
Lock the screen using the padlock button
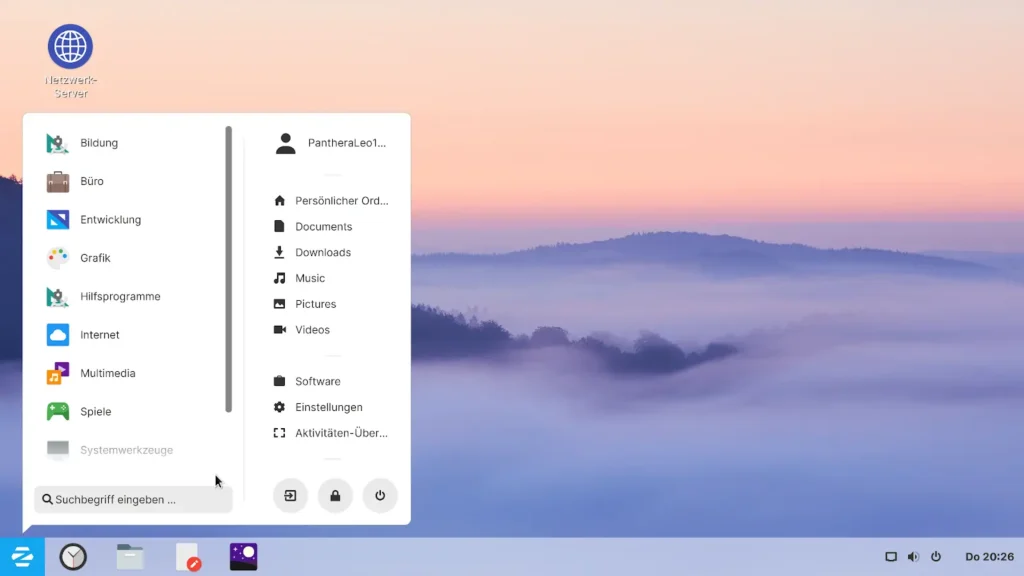[x=335, y=496]
